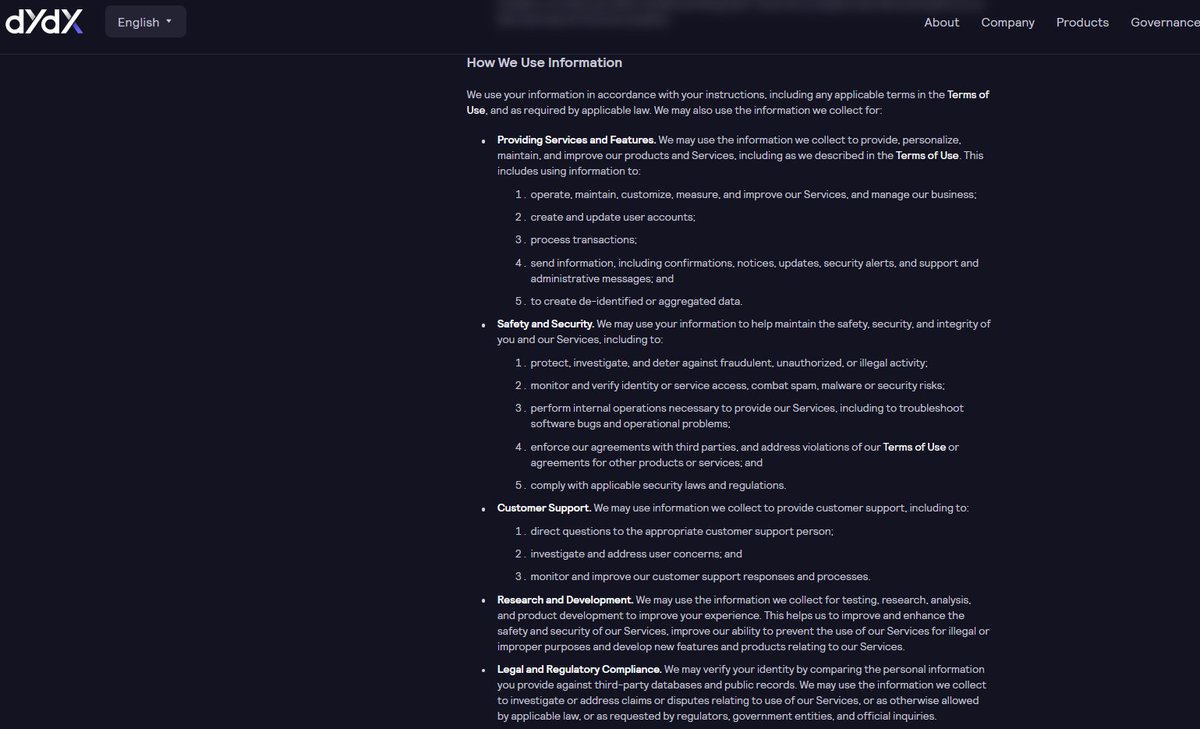Click 'Customer Support.' bold text
Viewport: 1200px width, 729px height.
(544, 508)
